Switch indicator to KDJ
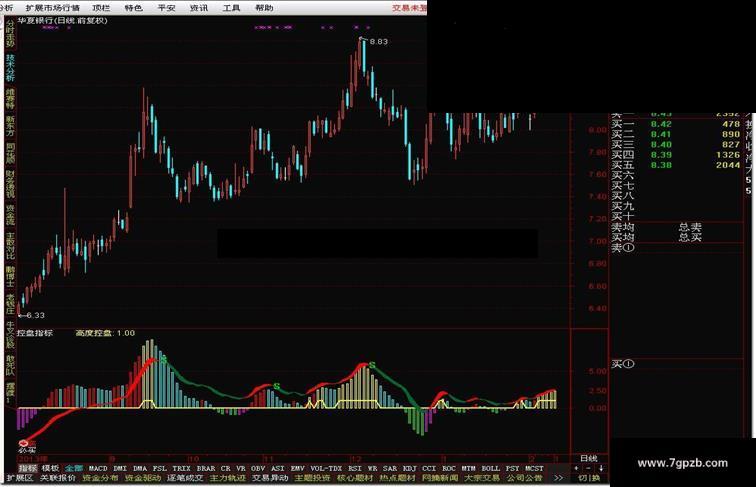This screenshot has height=487, width=756. coord(409,468)
